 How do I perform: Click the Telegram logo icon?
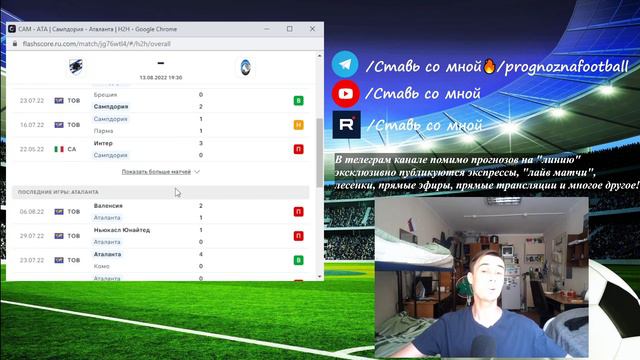point(345,64)
